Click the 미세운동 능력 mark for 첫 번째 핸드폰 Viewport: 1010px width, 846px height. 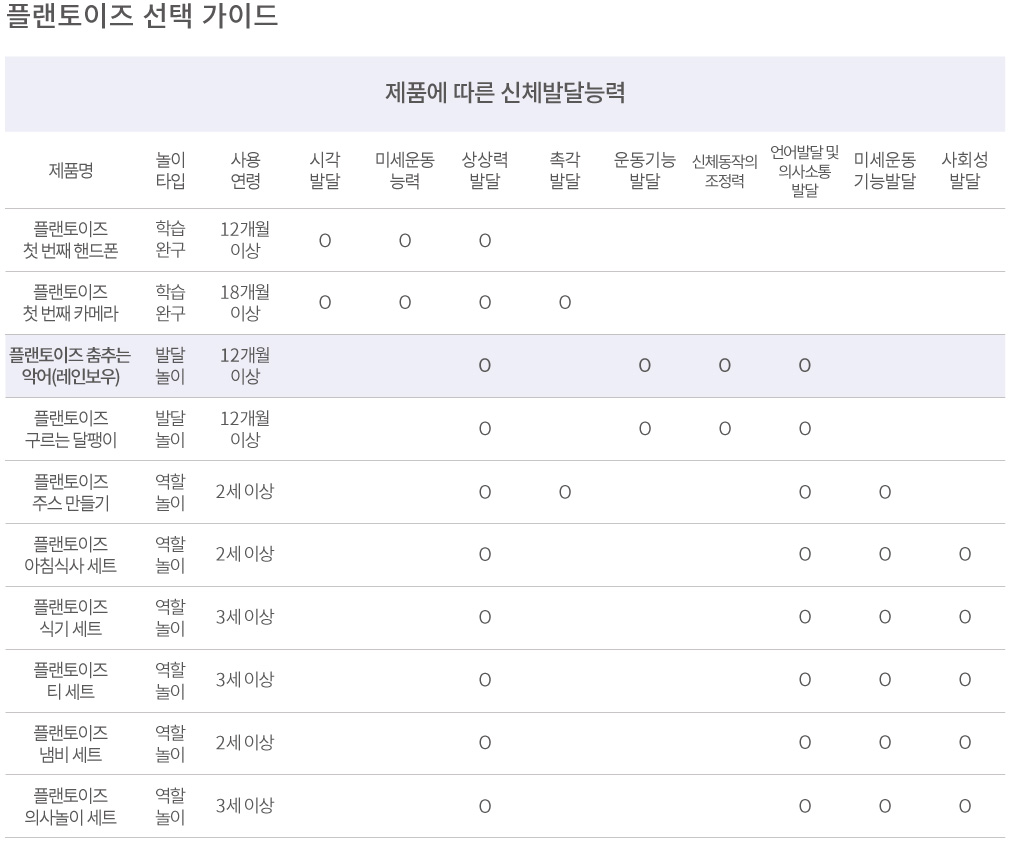tap(405, 240)
